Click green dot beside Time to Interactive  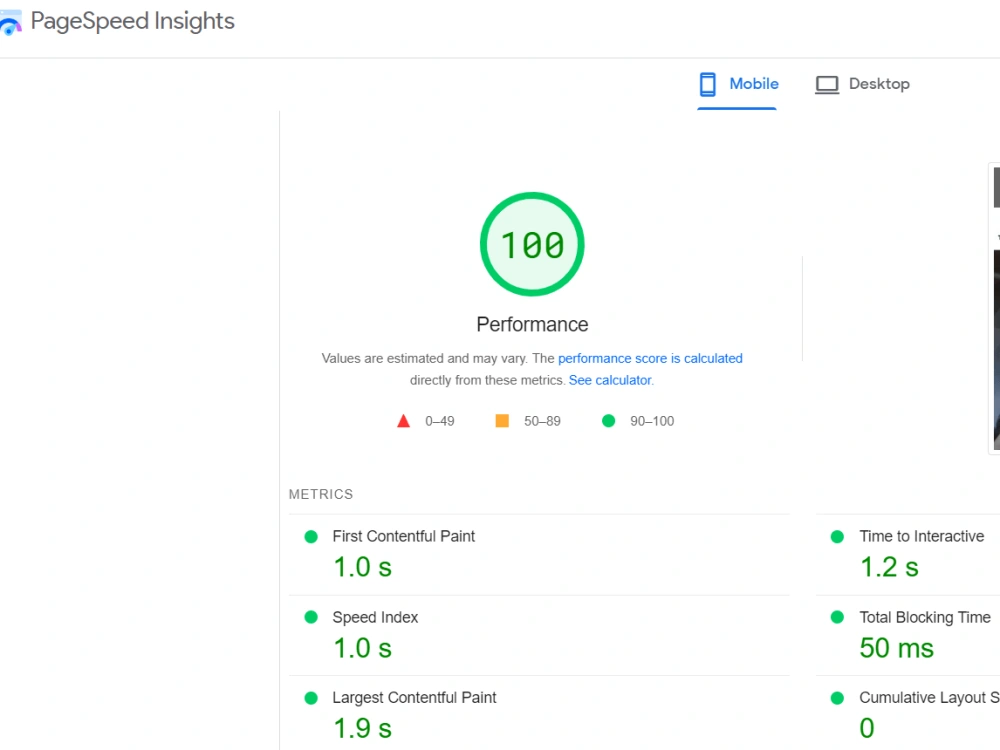click(837, 536)
